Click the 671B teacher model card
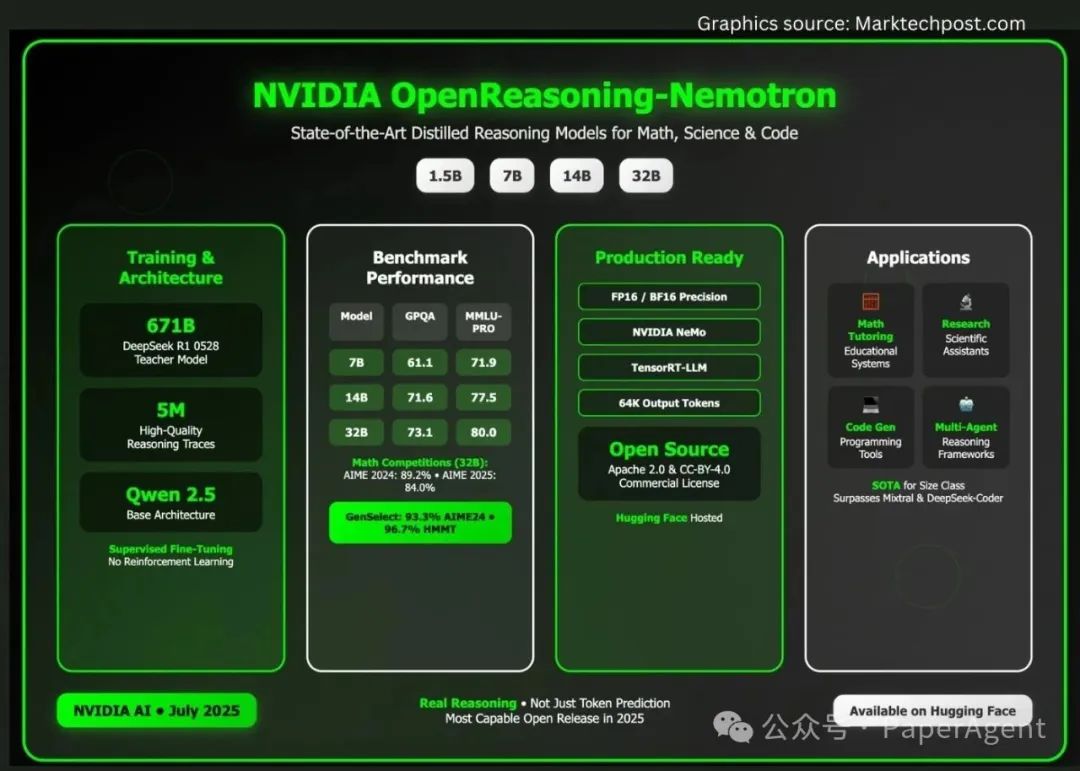1080x771 pixels. coord(171,340)
